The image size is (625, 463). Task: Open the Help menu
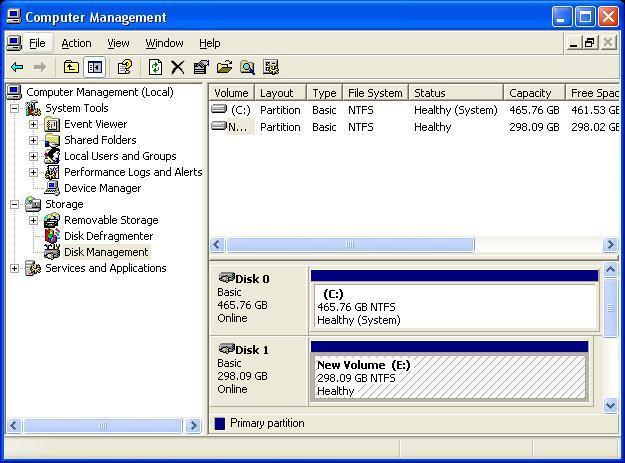[x=210, y=43]
